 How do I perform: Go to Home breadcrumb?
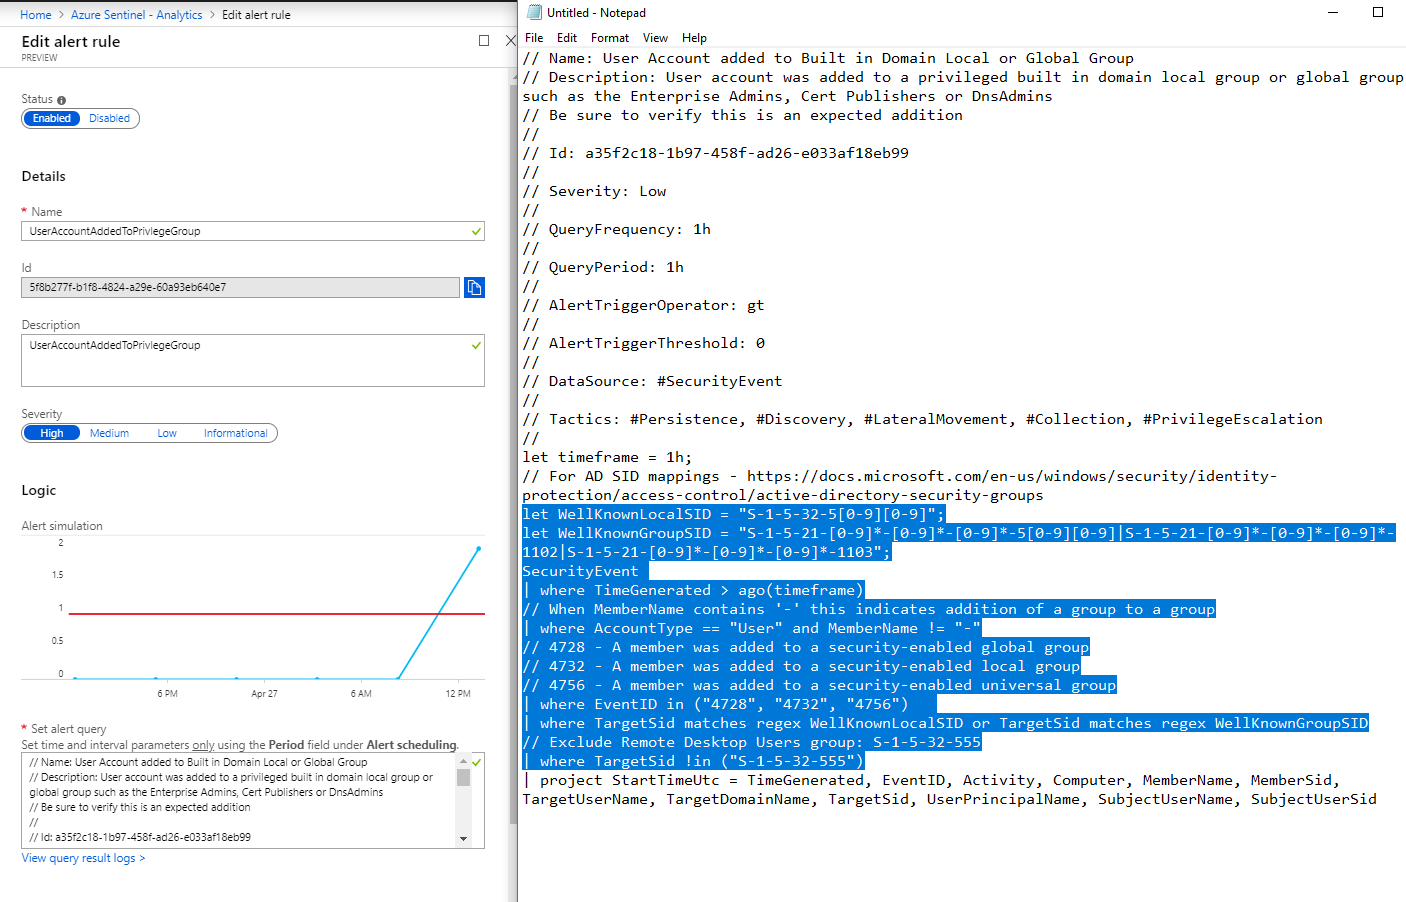tap(36, 15)
